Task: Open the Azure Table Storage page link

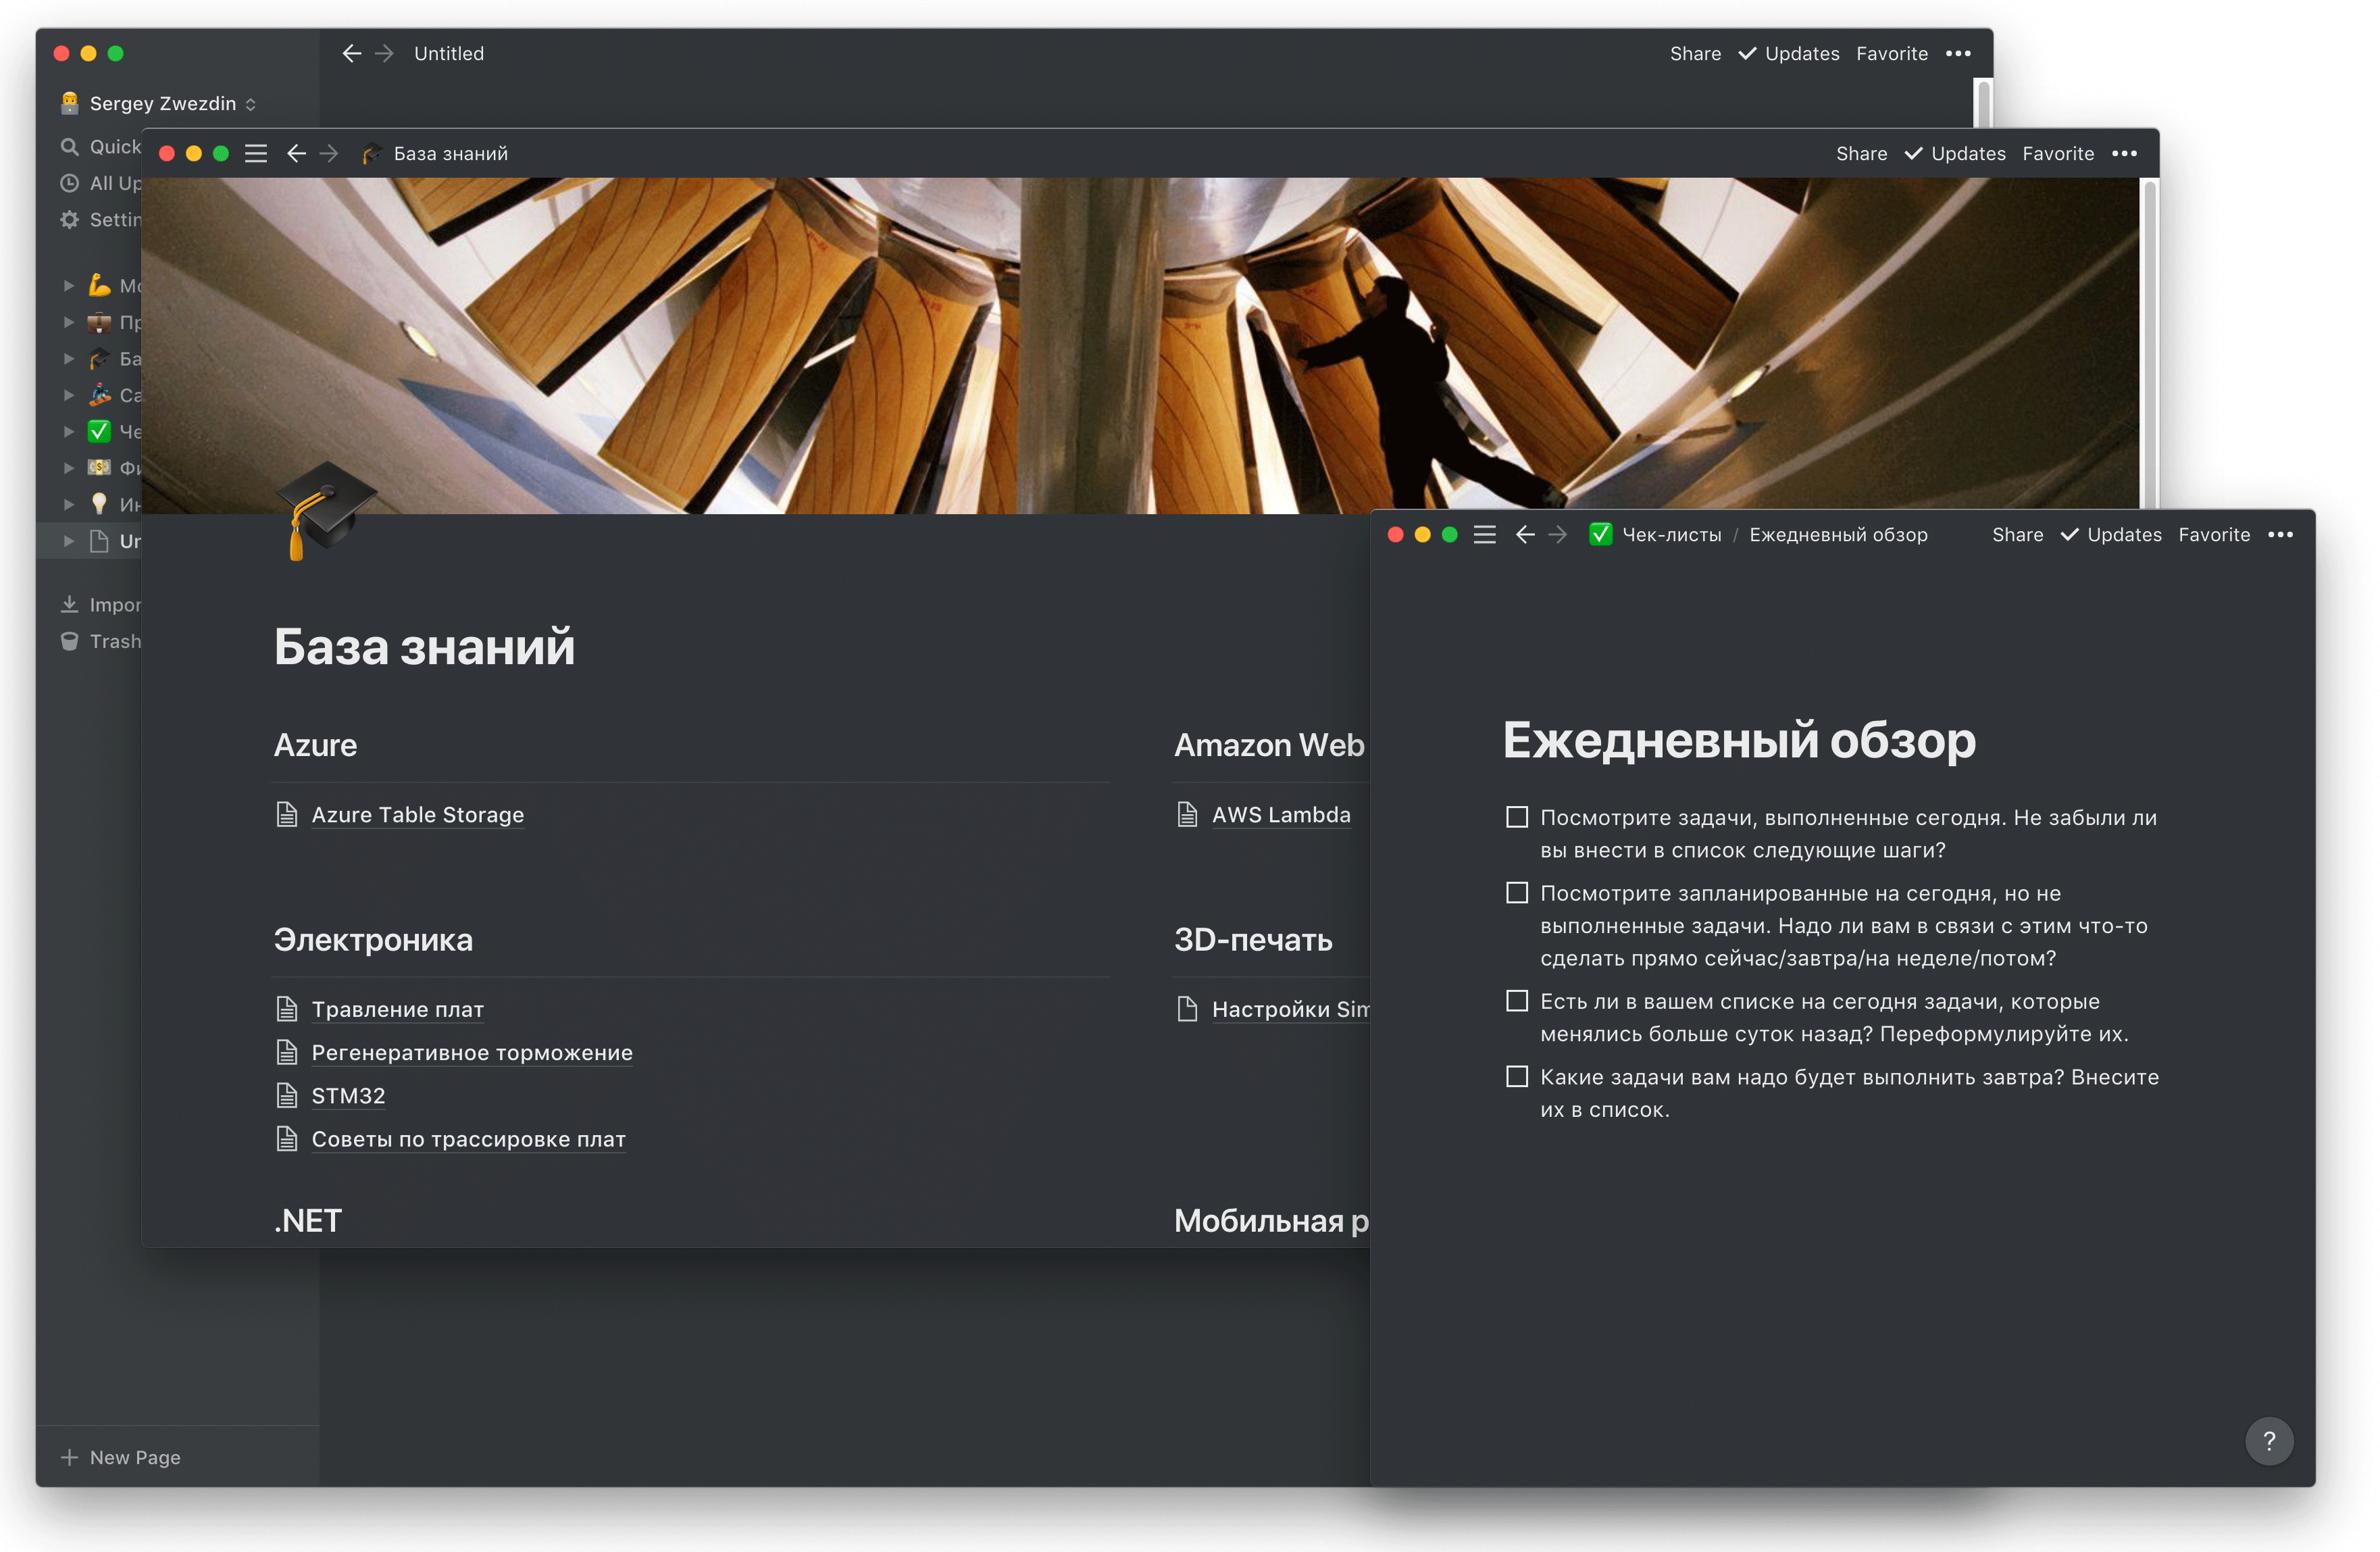Action: 417,815
